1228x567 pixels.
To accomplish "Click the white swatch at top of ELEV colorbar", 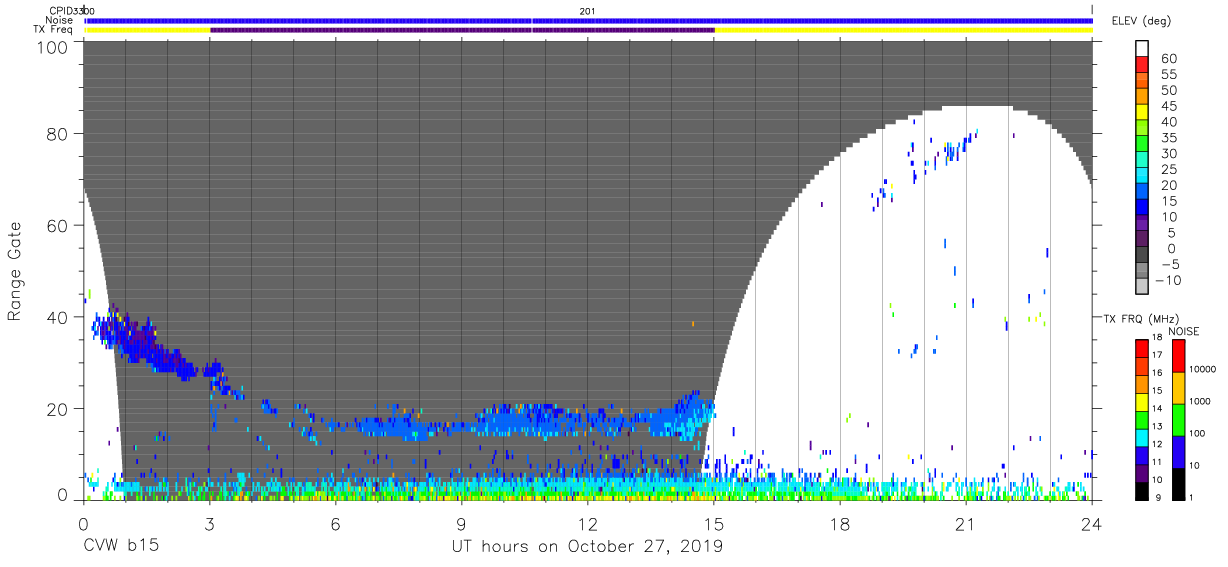I will coord(1142,49).
